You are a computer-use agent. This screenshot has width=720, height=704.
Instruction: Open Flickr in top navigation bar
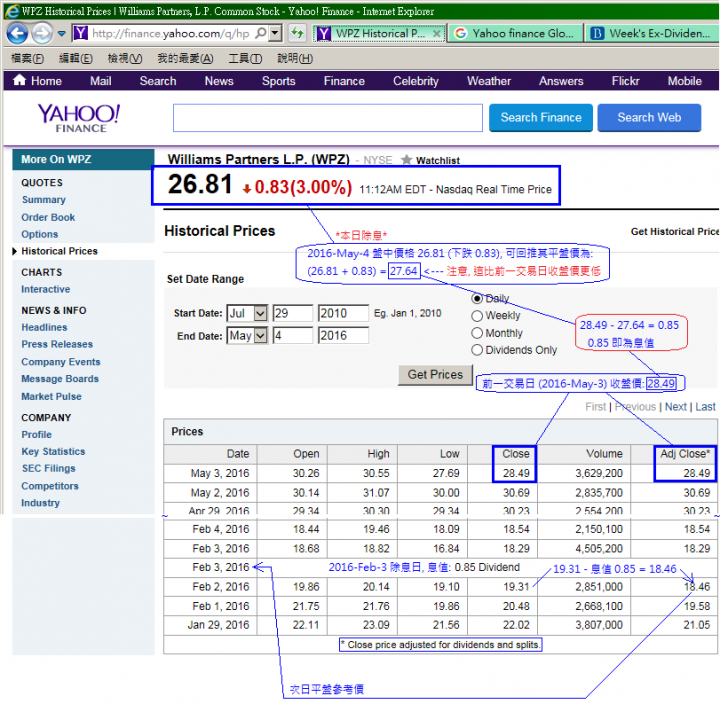tap(625, 81)
